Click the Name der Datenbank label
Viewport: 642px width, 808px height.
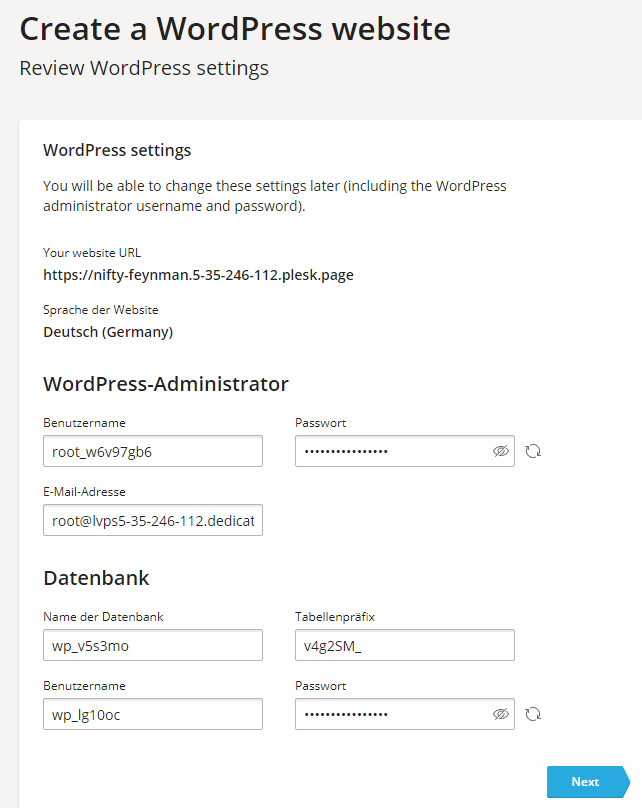103,617
